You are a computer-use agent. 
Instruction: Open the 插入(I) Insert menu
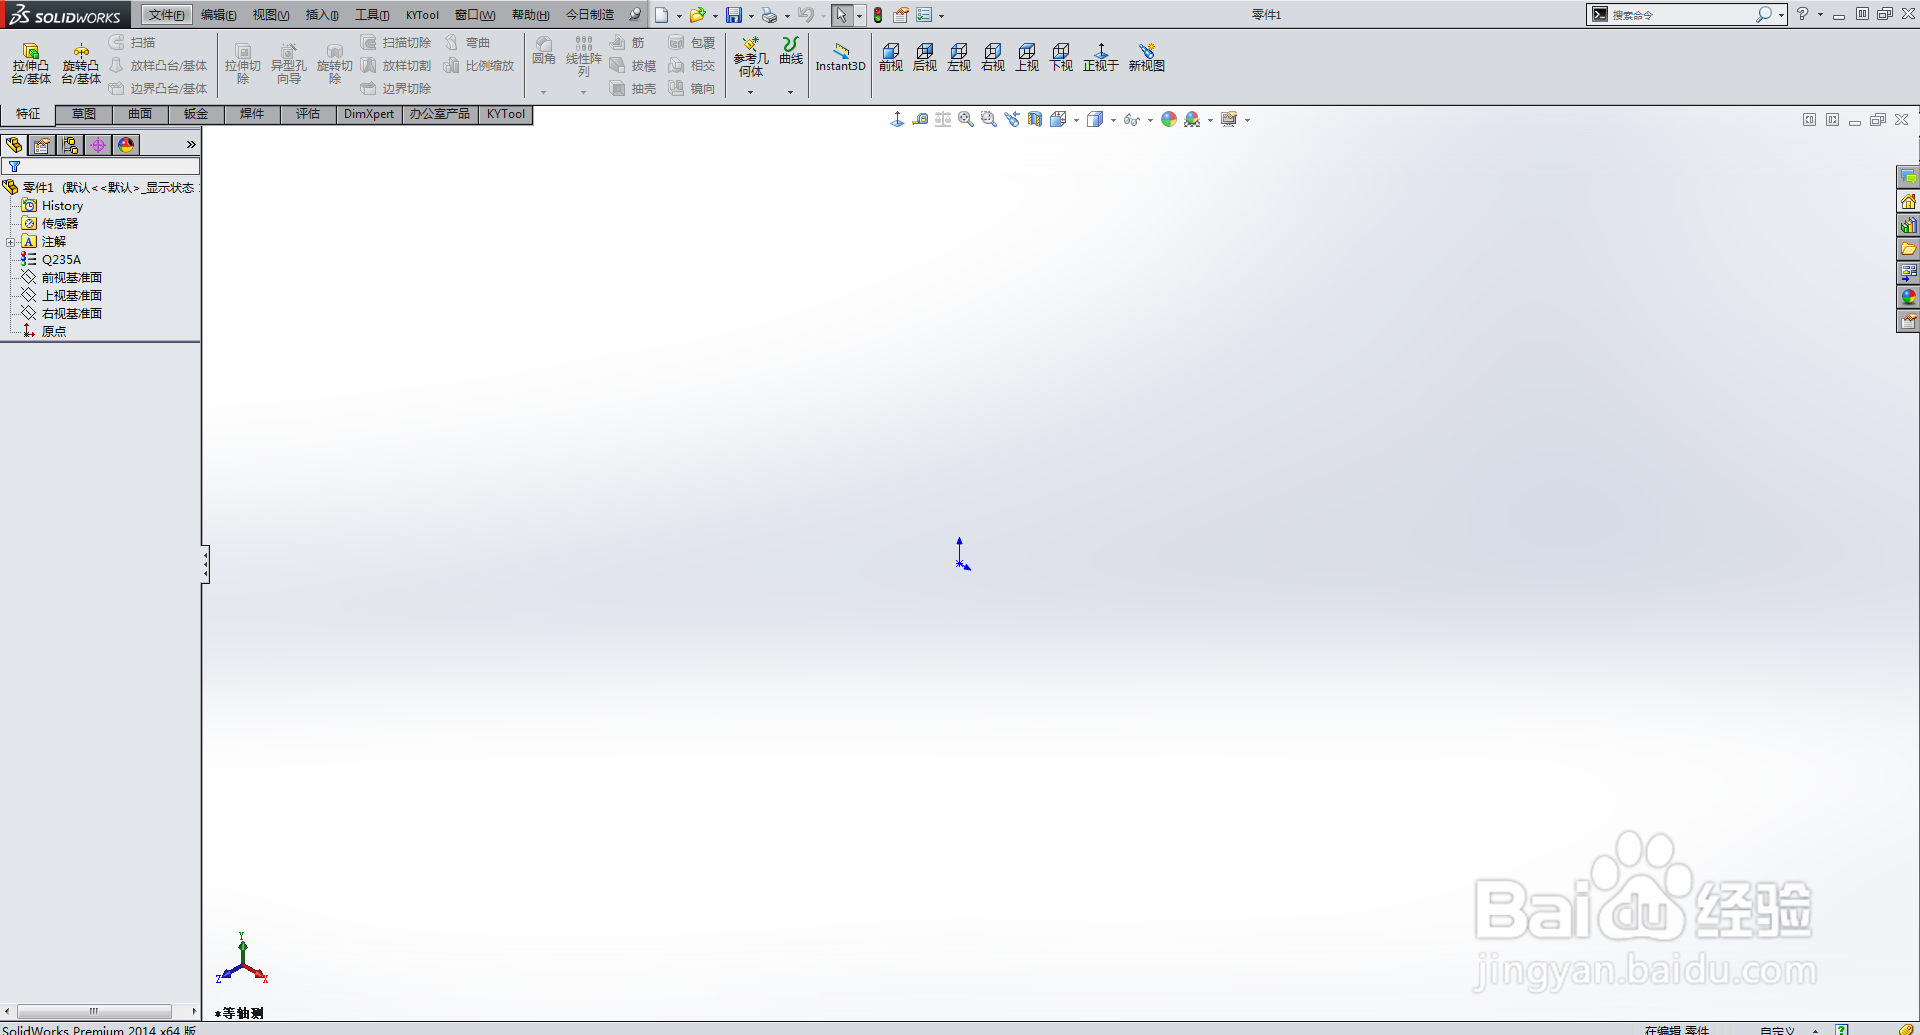point(322,15)
